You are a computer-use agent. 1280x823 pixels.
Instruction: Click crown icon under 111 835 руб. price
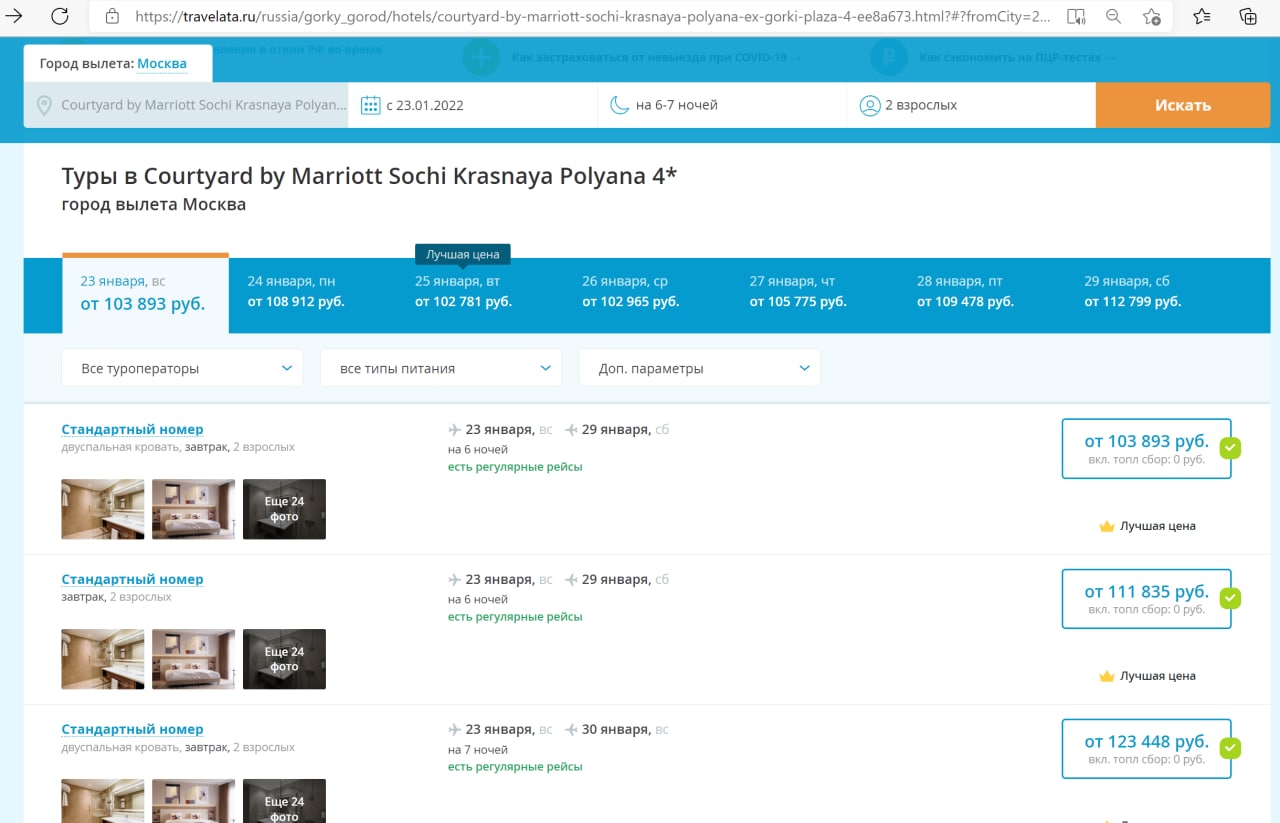click(1107, 676)
